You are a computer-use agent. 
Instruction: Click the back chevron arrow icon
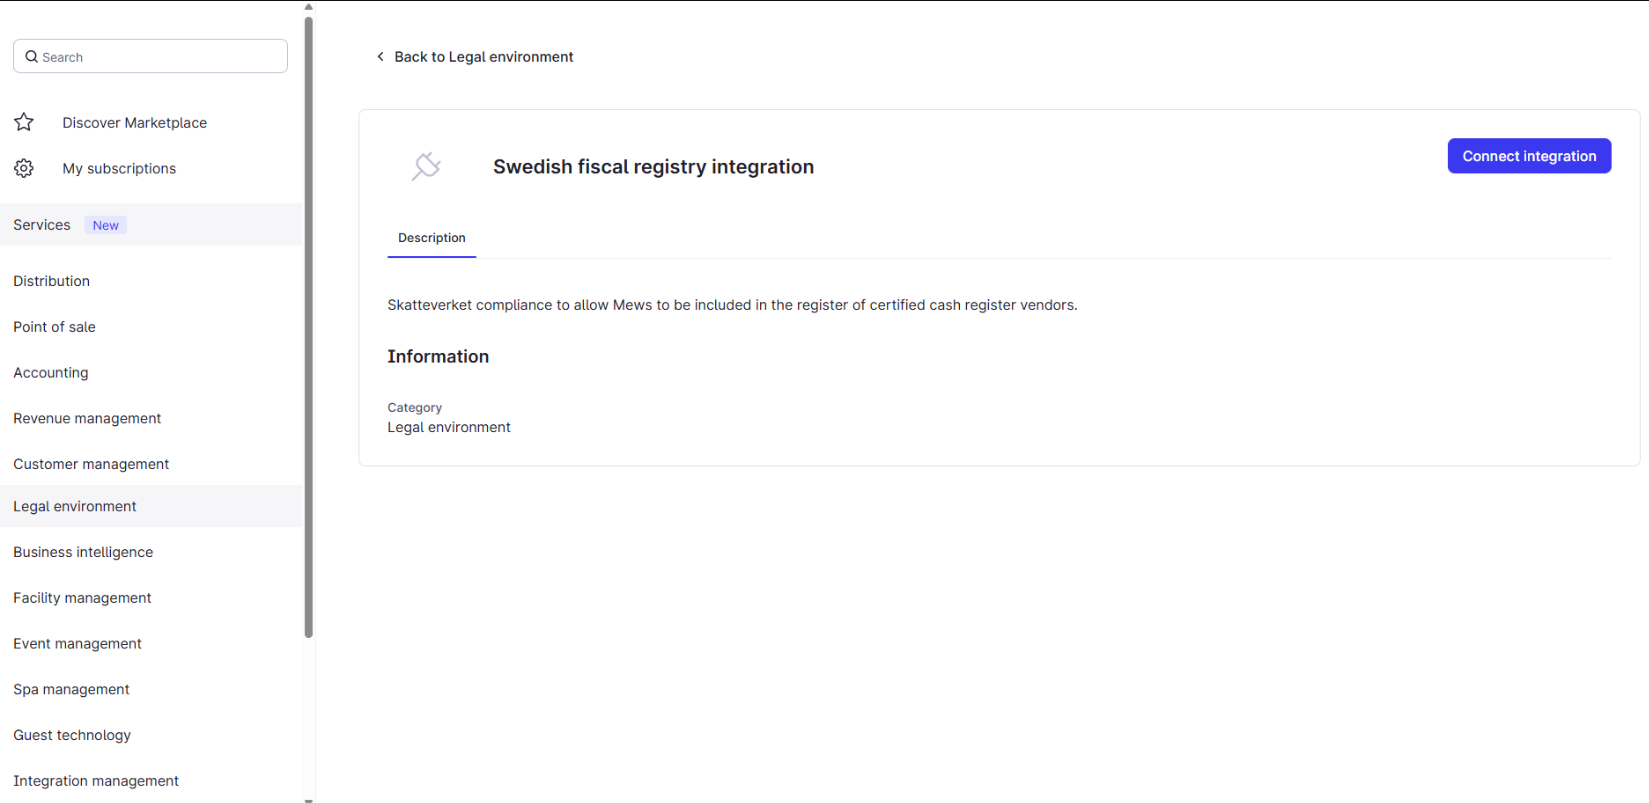(x=380, y=57)
